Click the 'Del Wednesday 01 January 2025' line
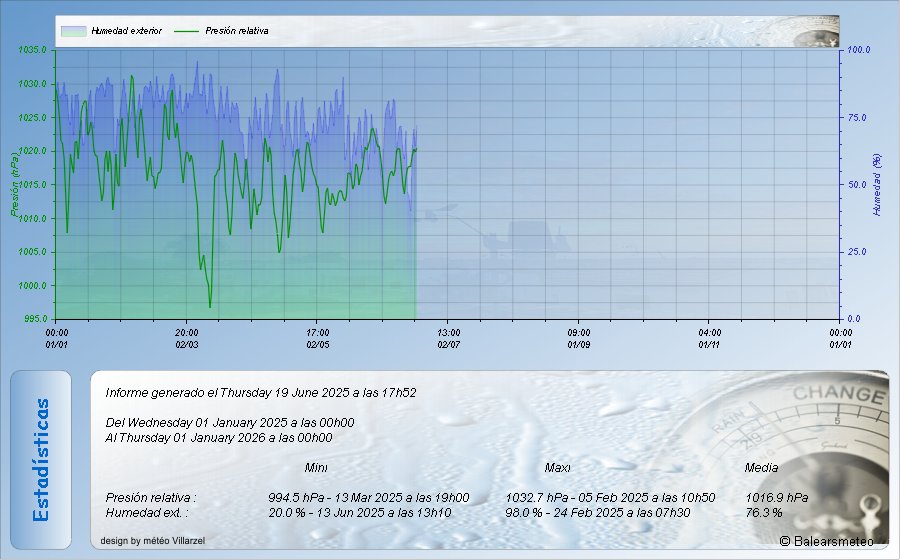Screen dimensions: 900x560 pos(230,423)
